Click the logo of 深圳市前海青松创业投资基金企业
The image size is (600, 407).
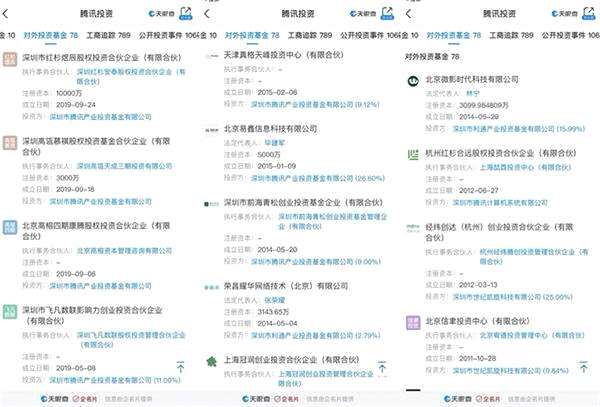pos(212,204)
